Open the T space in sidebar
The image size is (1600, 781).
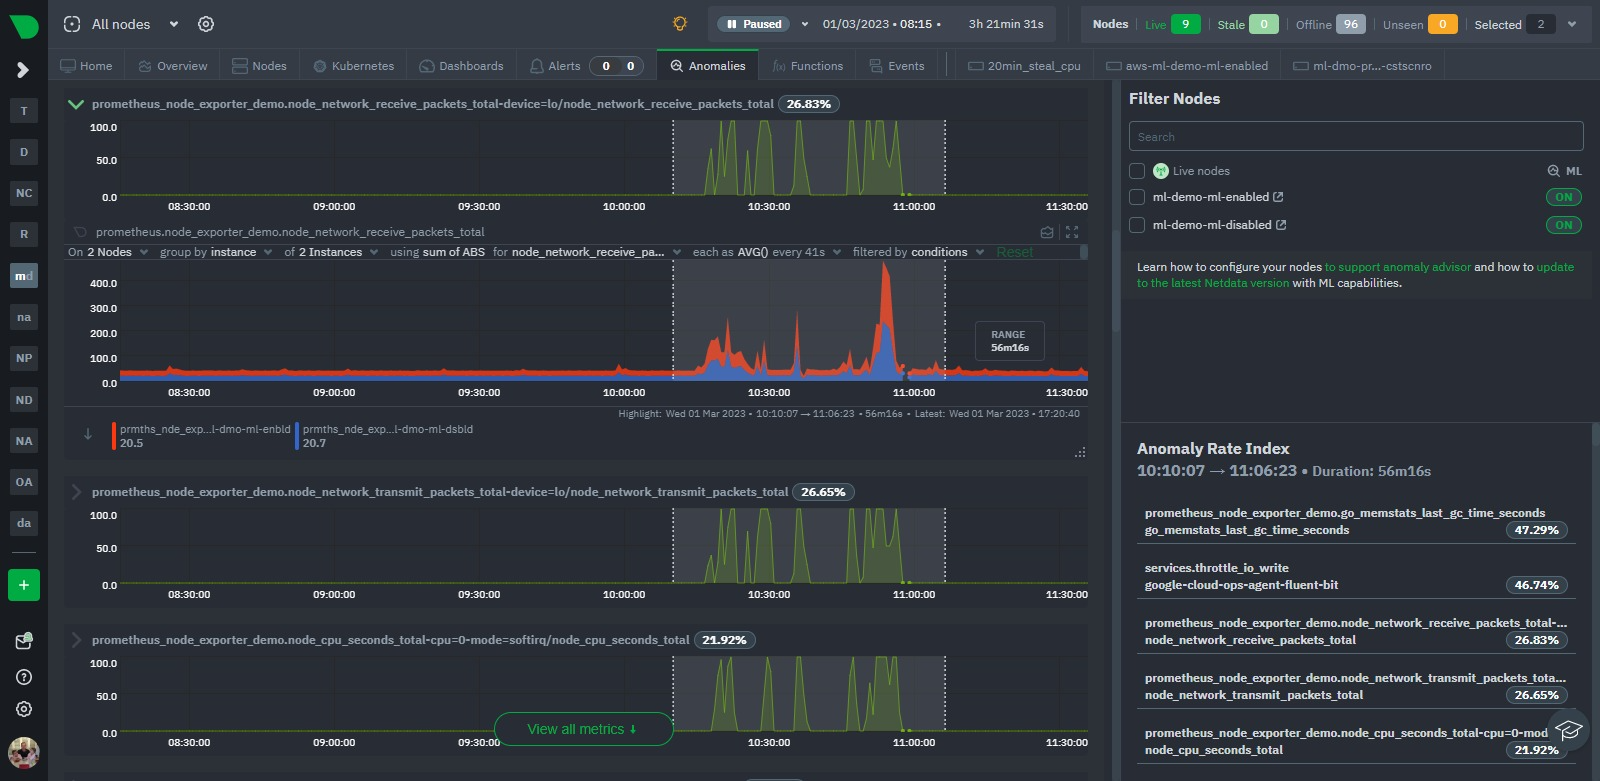point(24,111)
